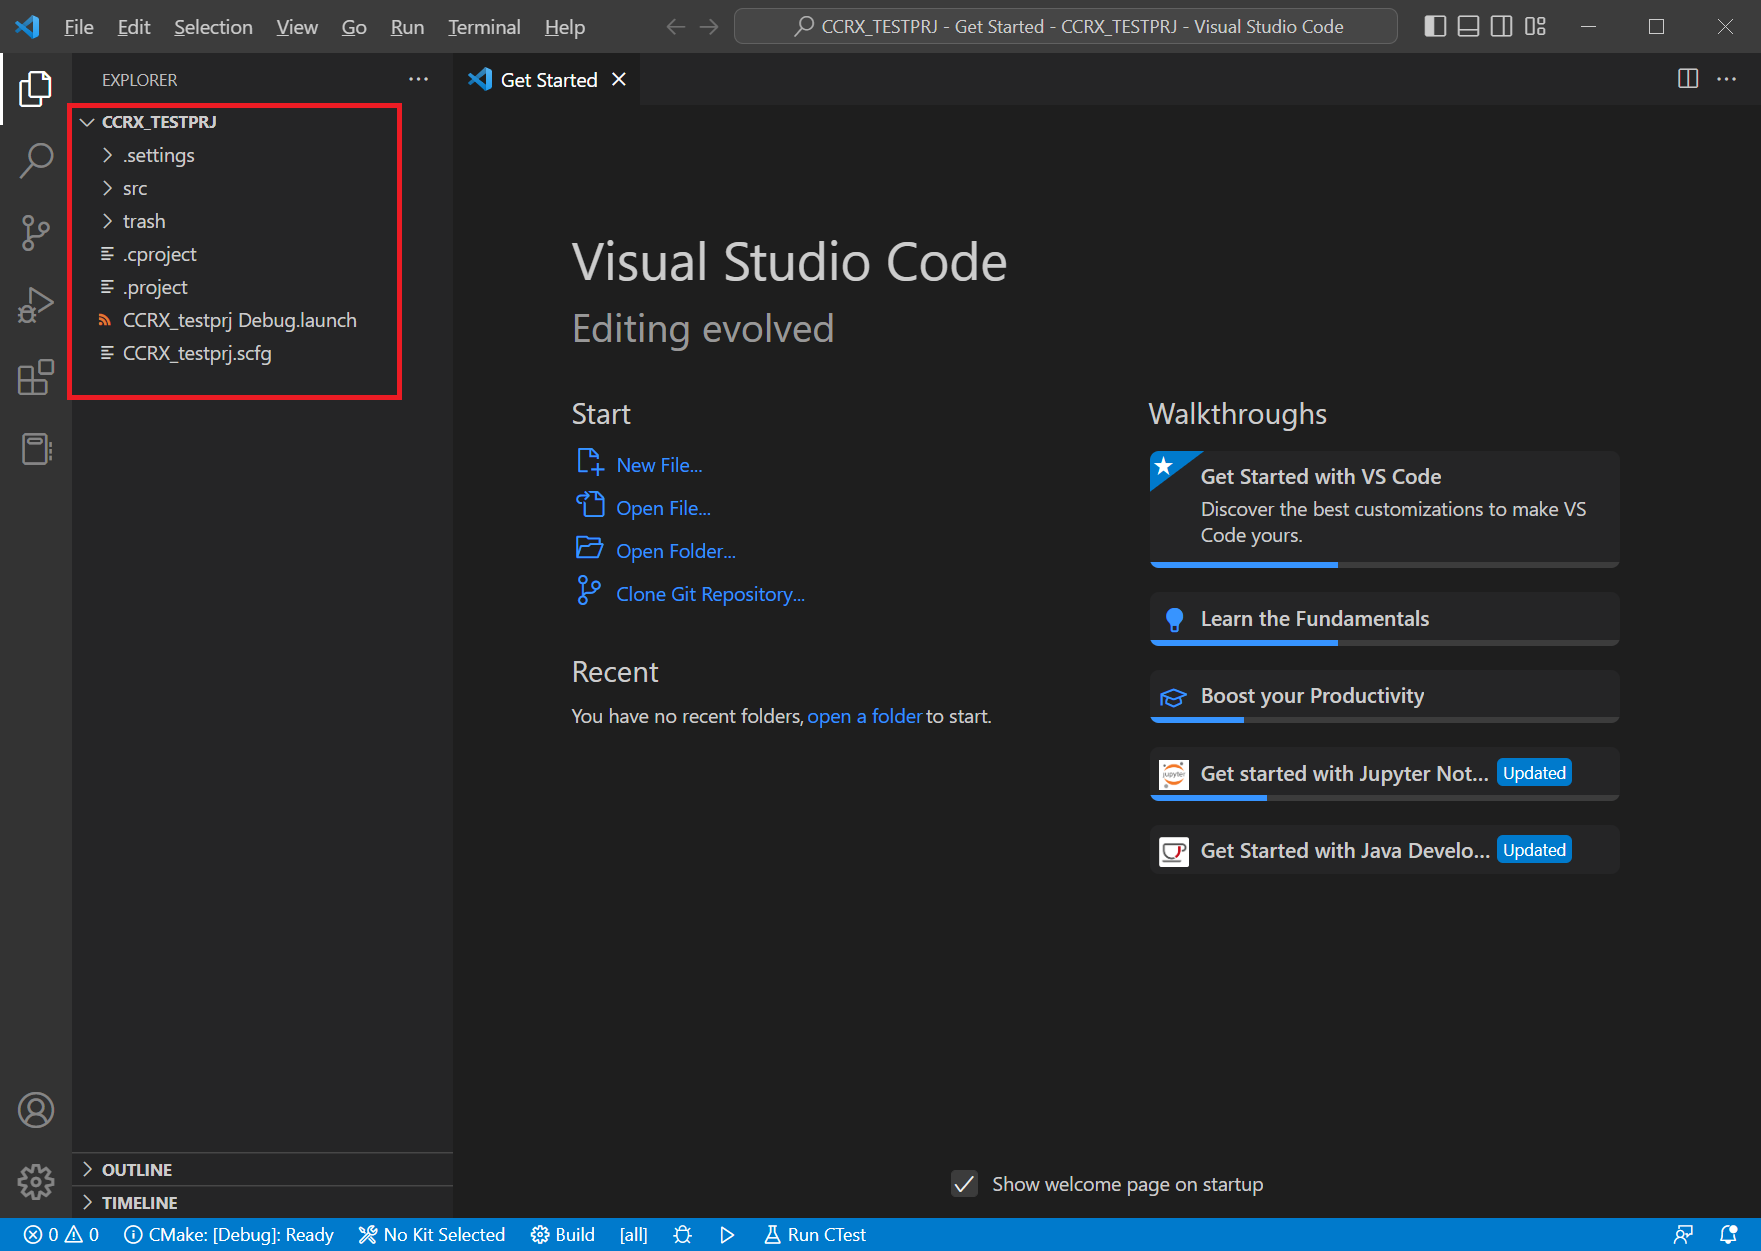
Task: Open Manage gear icon at bottom left
Action: [36, 1182]
